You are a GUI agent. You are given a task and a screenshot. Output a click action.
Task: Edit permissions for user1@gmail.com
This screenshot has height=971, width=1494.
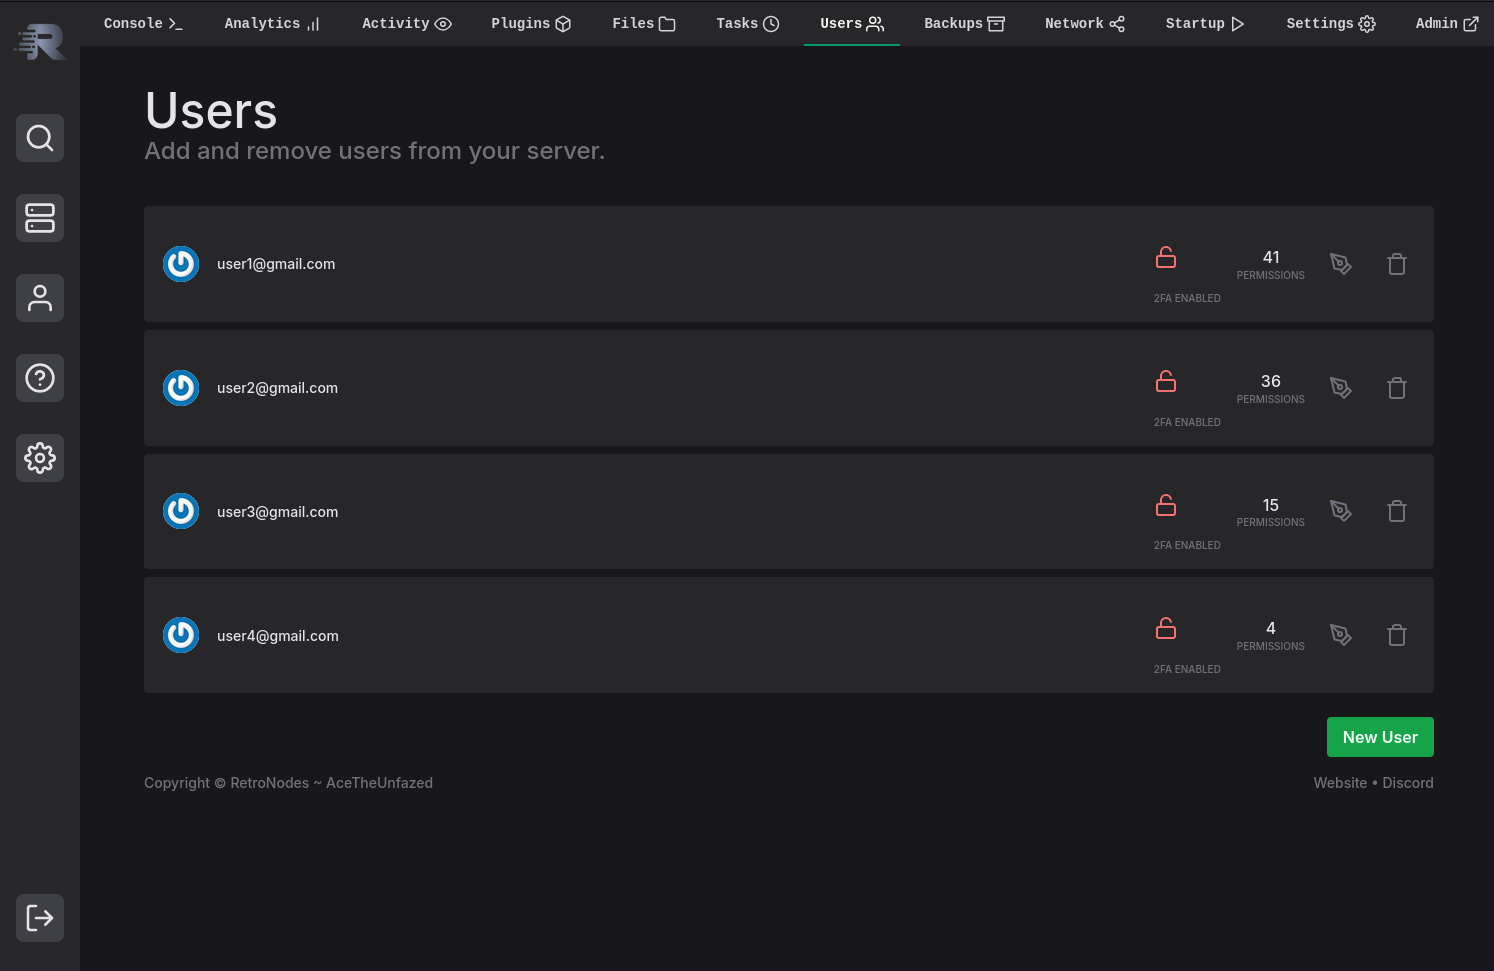1341,264
